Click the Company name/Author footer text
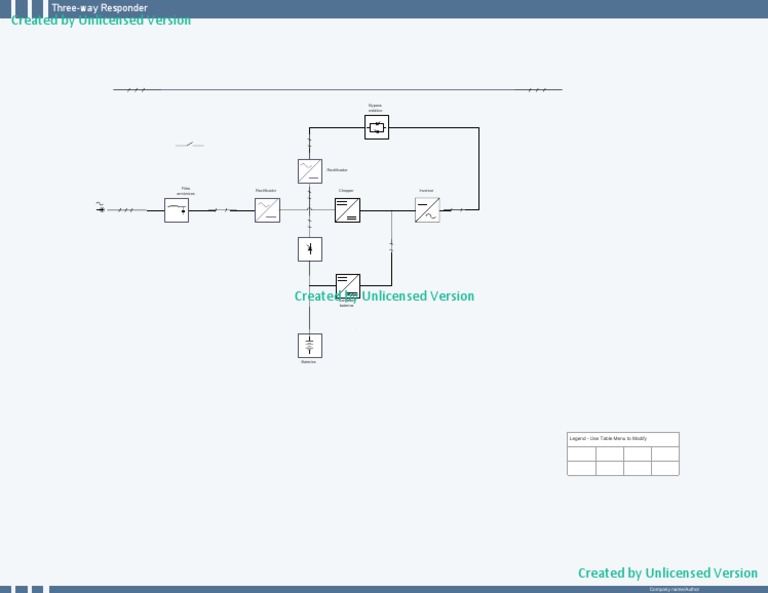Viewport: 768px width, 593px height. (x=675, y=589)
